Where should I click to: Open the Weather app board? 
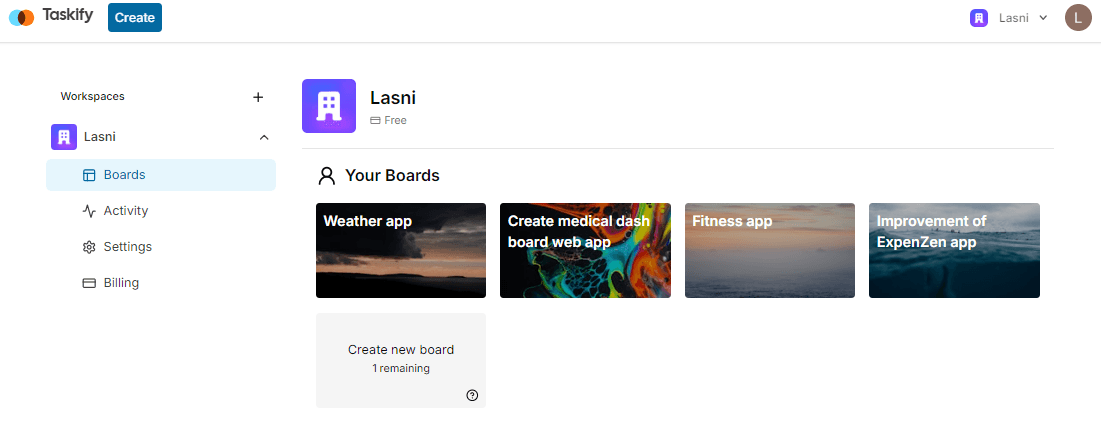[401, 250]
